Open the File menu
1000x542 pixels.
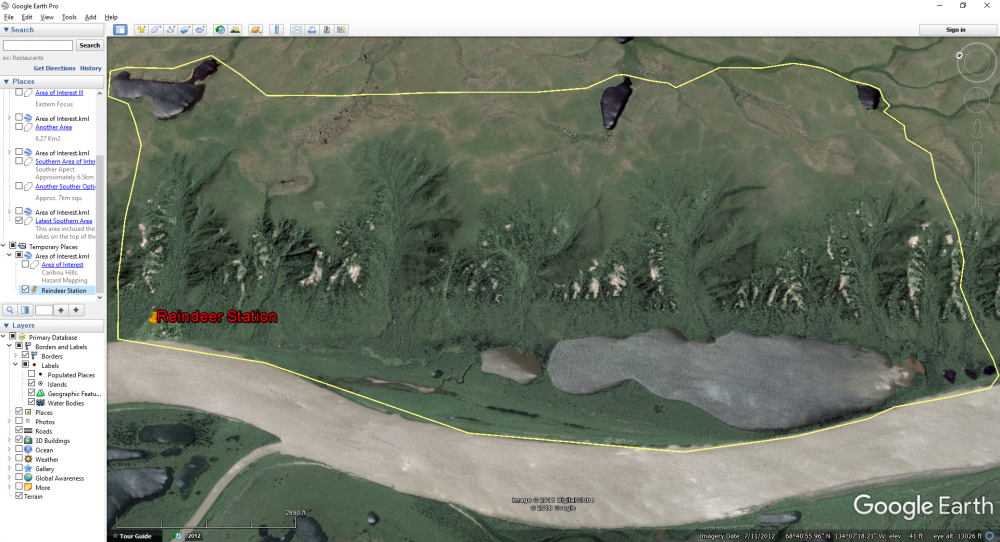pyautogui.click(x=9, y=17)
